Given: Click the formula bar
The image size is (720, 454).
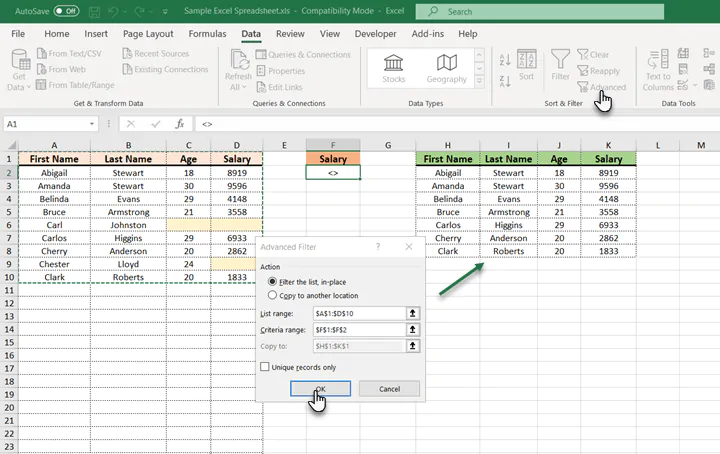Looking at the screenshot, I should coord(457,124).
